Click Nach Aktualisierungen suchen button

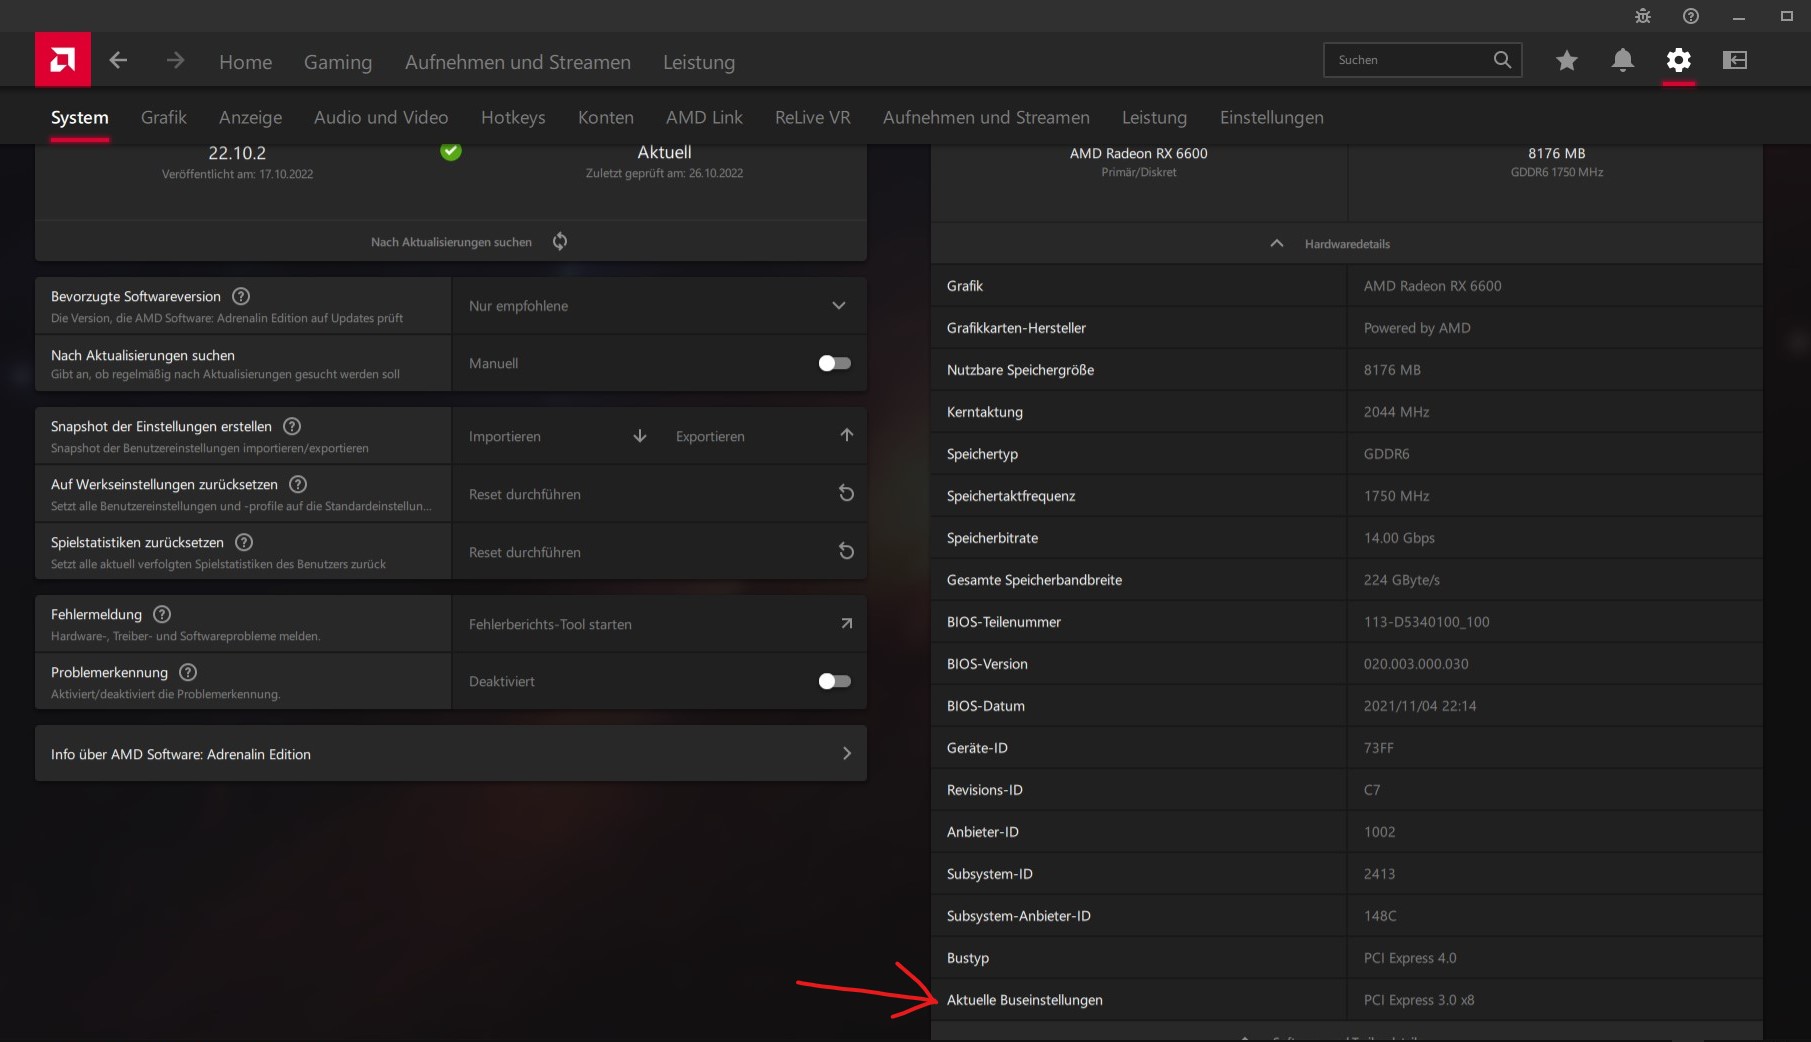coord(451,242)
